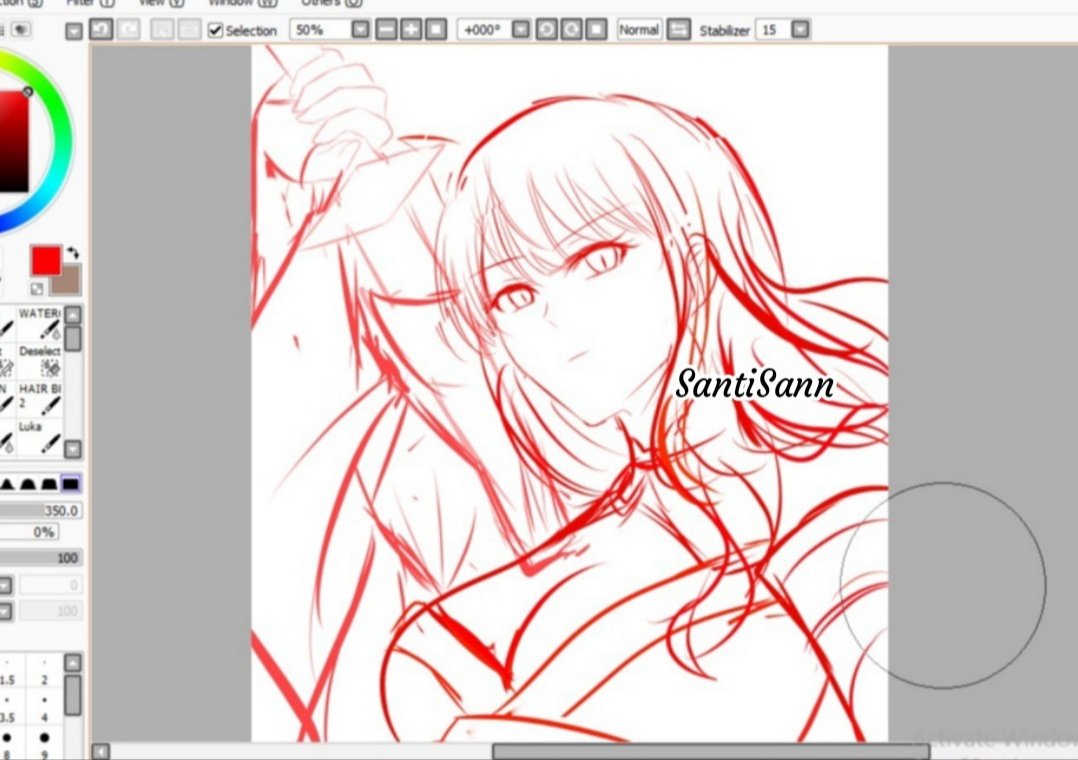Screen dimensions: 1078x760
Task: Click the Stabilizer label
Action: click(724, 31)
